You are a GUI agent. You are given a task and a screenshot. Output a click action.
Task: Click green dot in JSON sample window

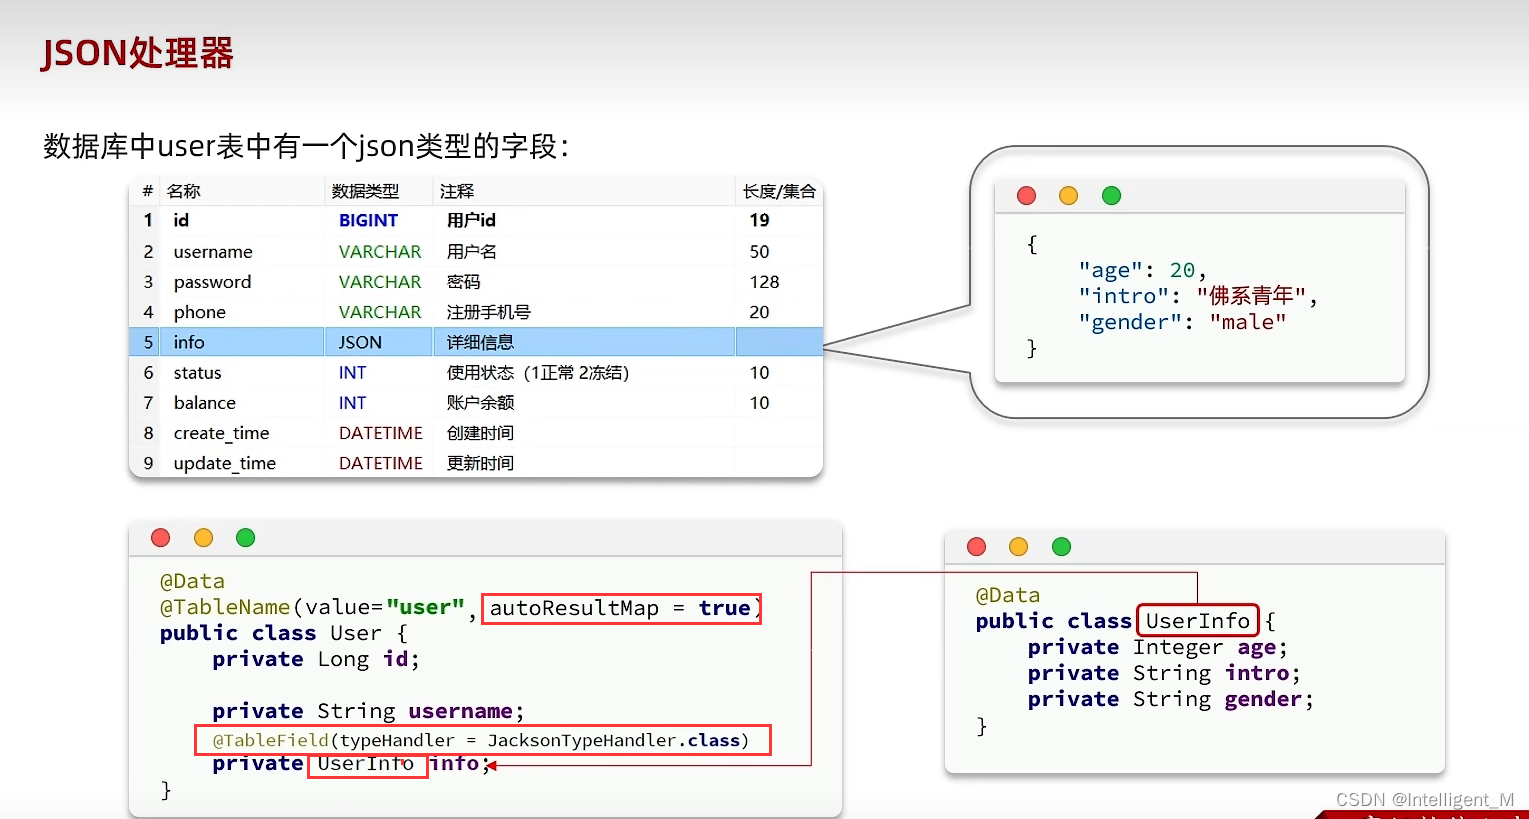(1111, 196)
